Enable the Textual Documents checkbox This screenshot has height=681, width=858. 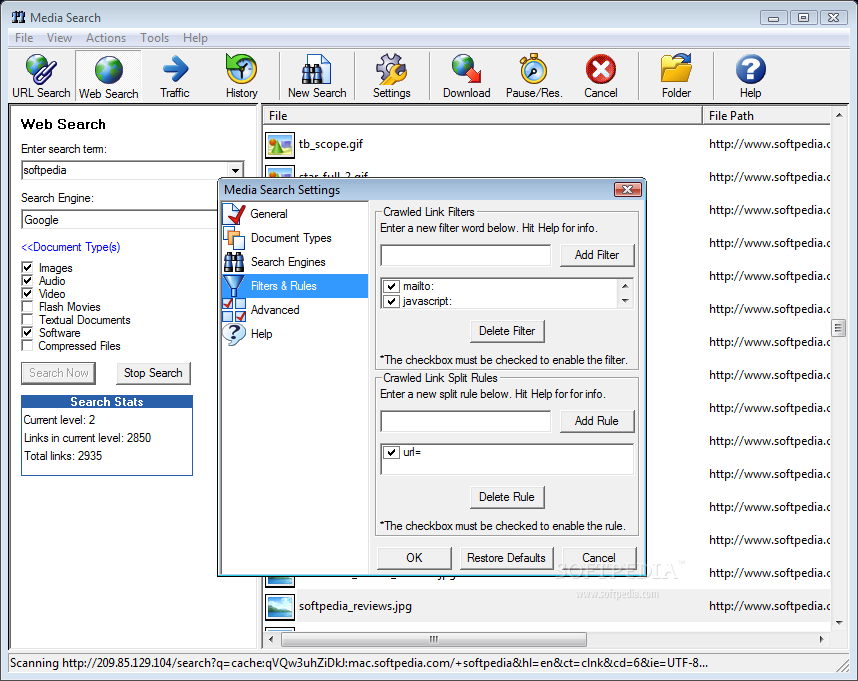coord(27,319)
